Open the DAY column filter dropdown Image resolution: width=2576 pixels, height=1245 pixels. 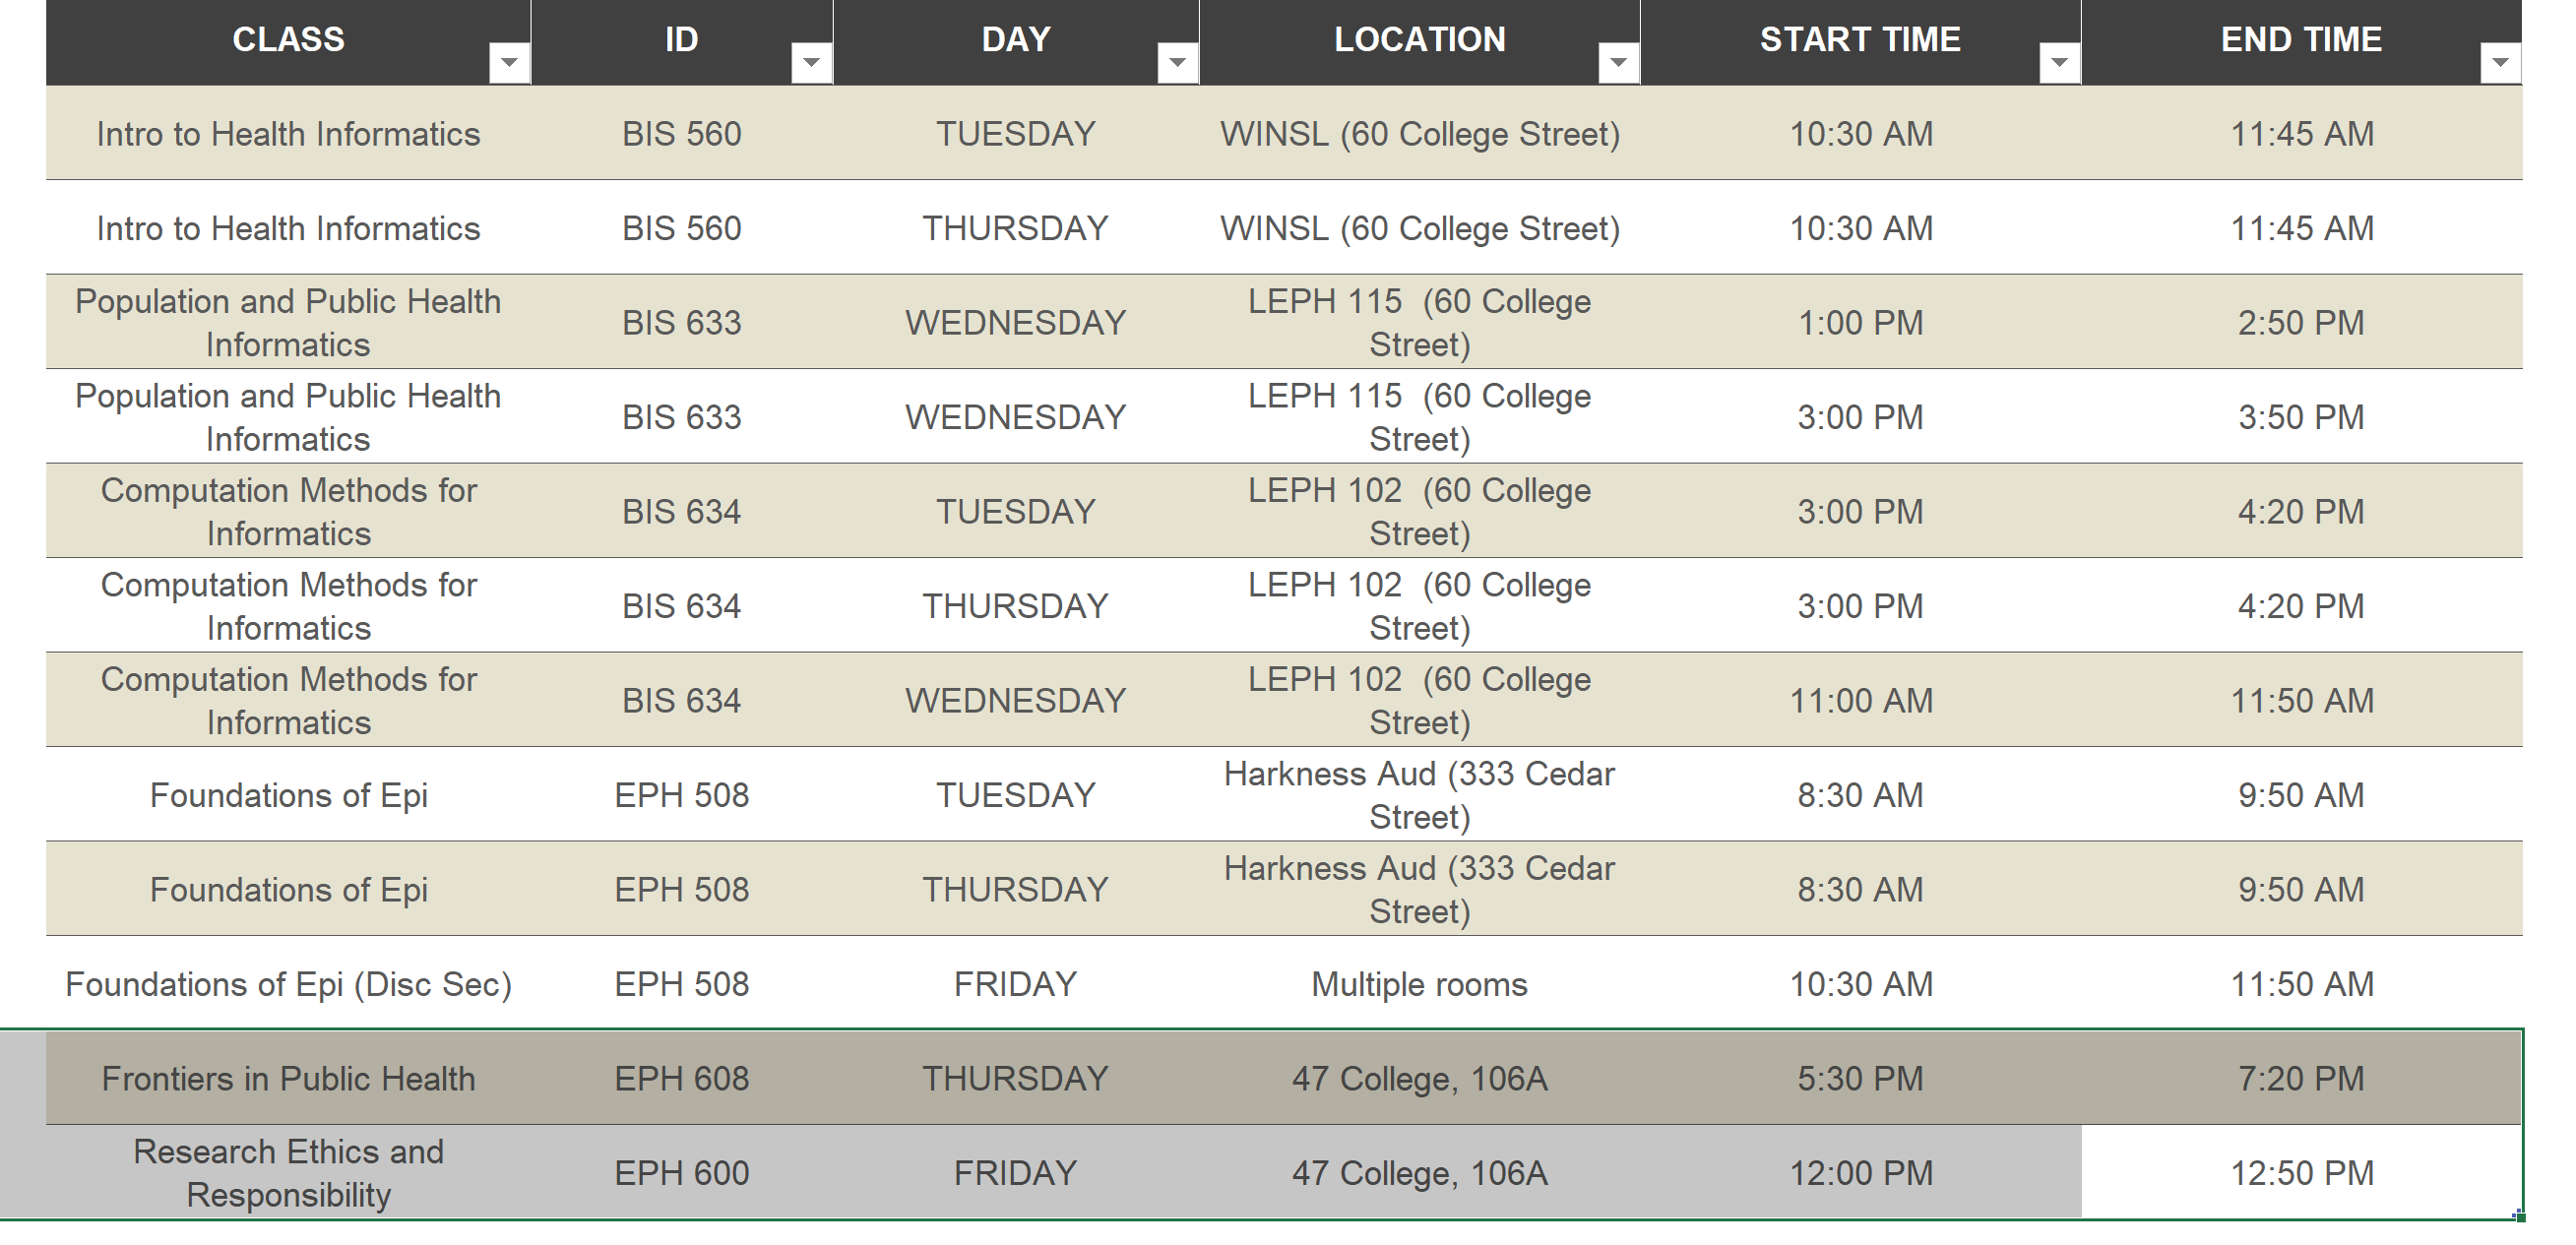click(x=1177, y=63)
